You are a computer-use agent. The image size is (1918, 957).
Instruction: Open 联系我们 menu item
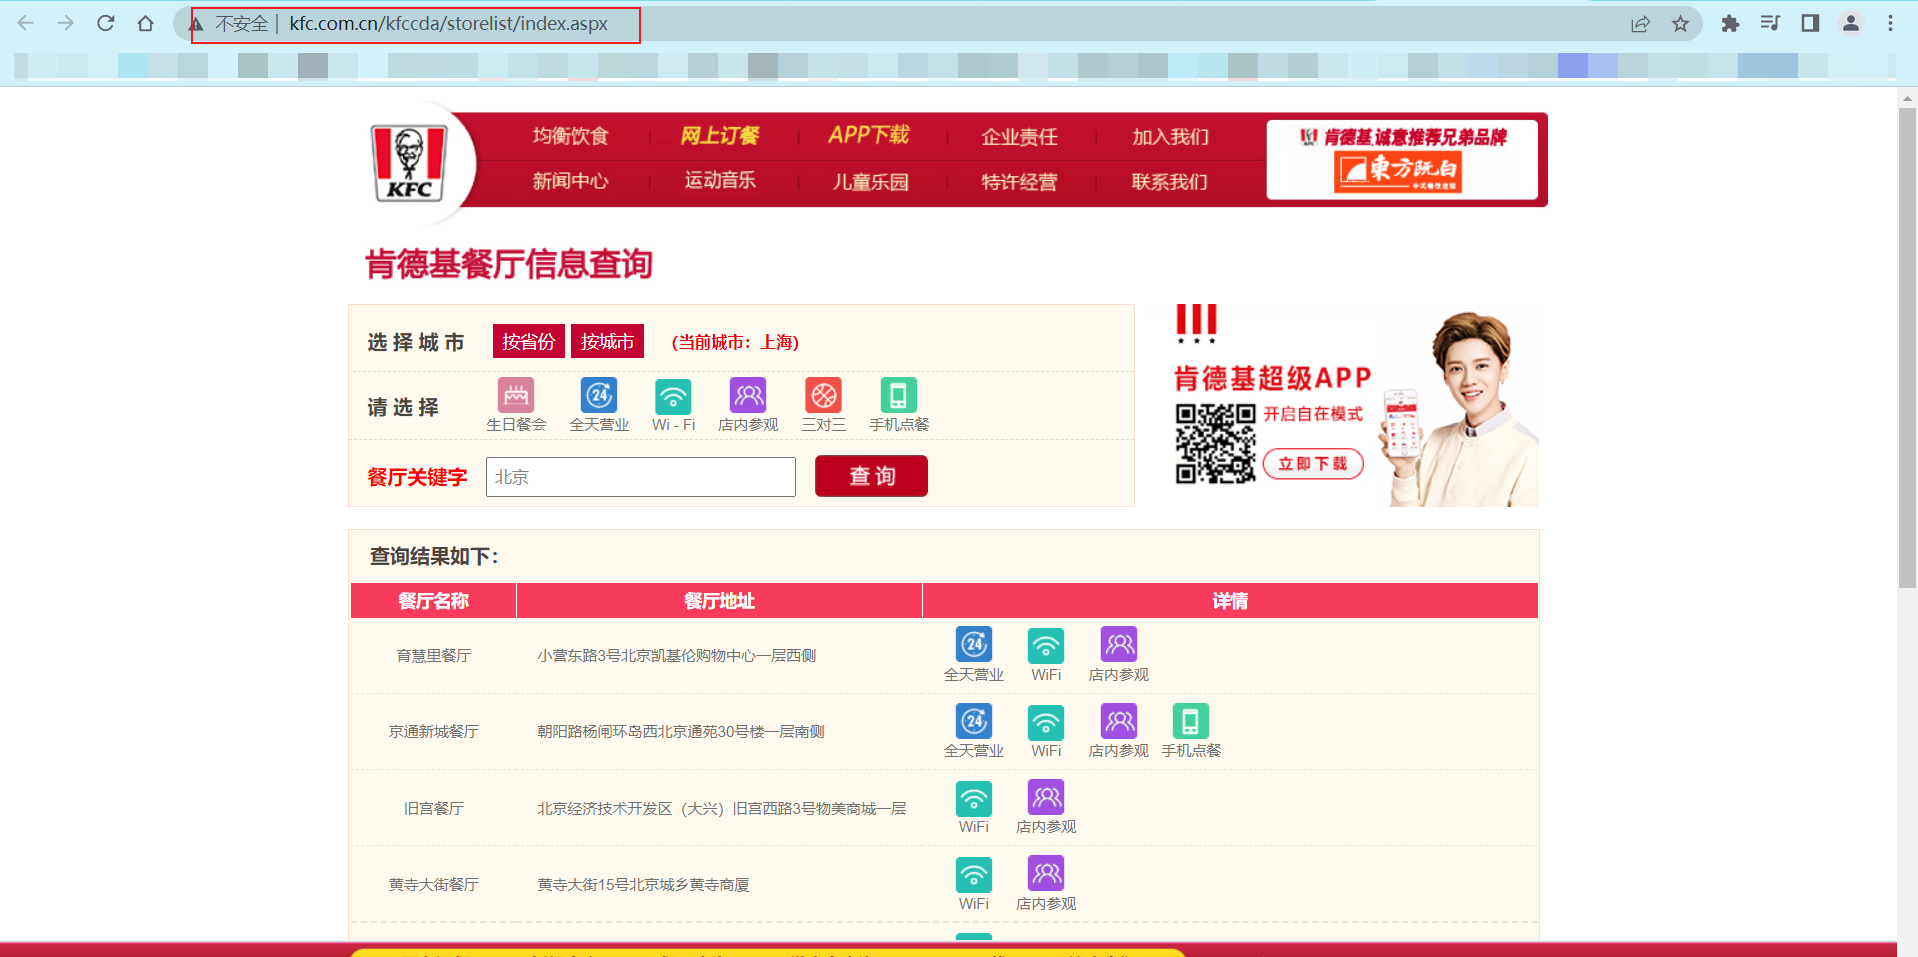pos(1170,182)
